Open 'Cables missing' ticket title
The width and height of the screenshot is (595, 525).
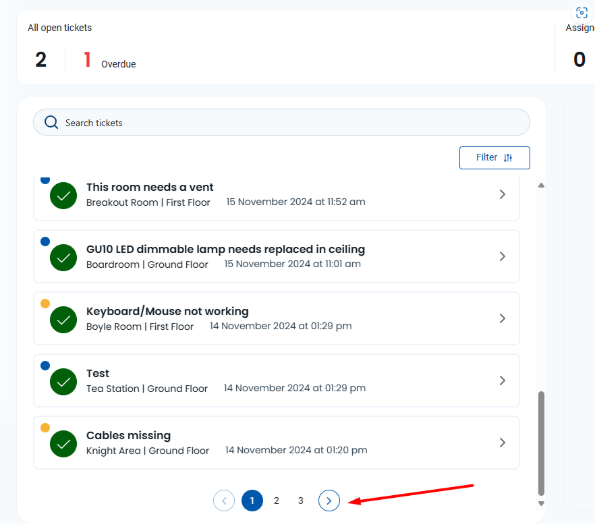click(128, 435)
